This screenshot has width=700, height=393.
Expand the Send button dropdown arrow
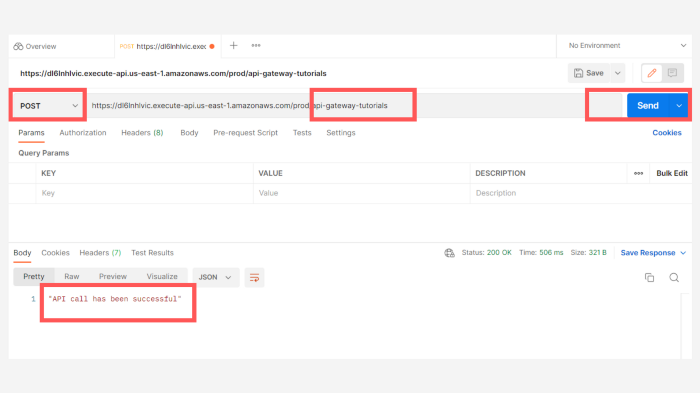pos(679,106)
